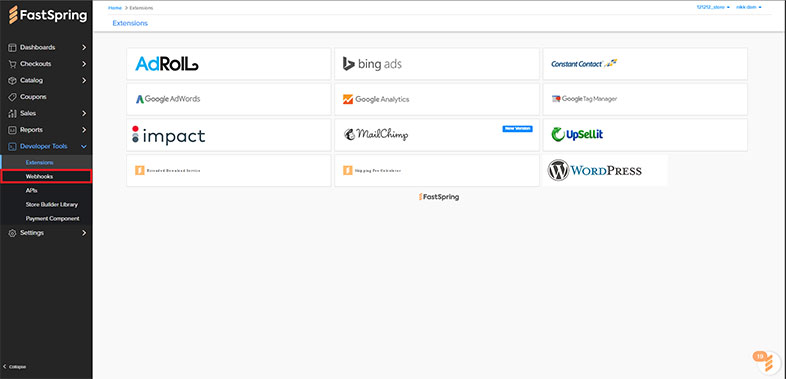The height and width of the screenshot is (379, 786).
Task: Open the MailChimp extension card
Action: click(437, 135)
